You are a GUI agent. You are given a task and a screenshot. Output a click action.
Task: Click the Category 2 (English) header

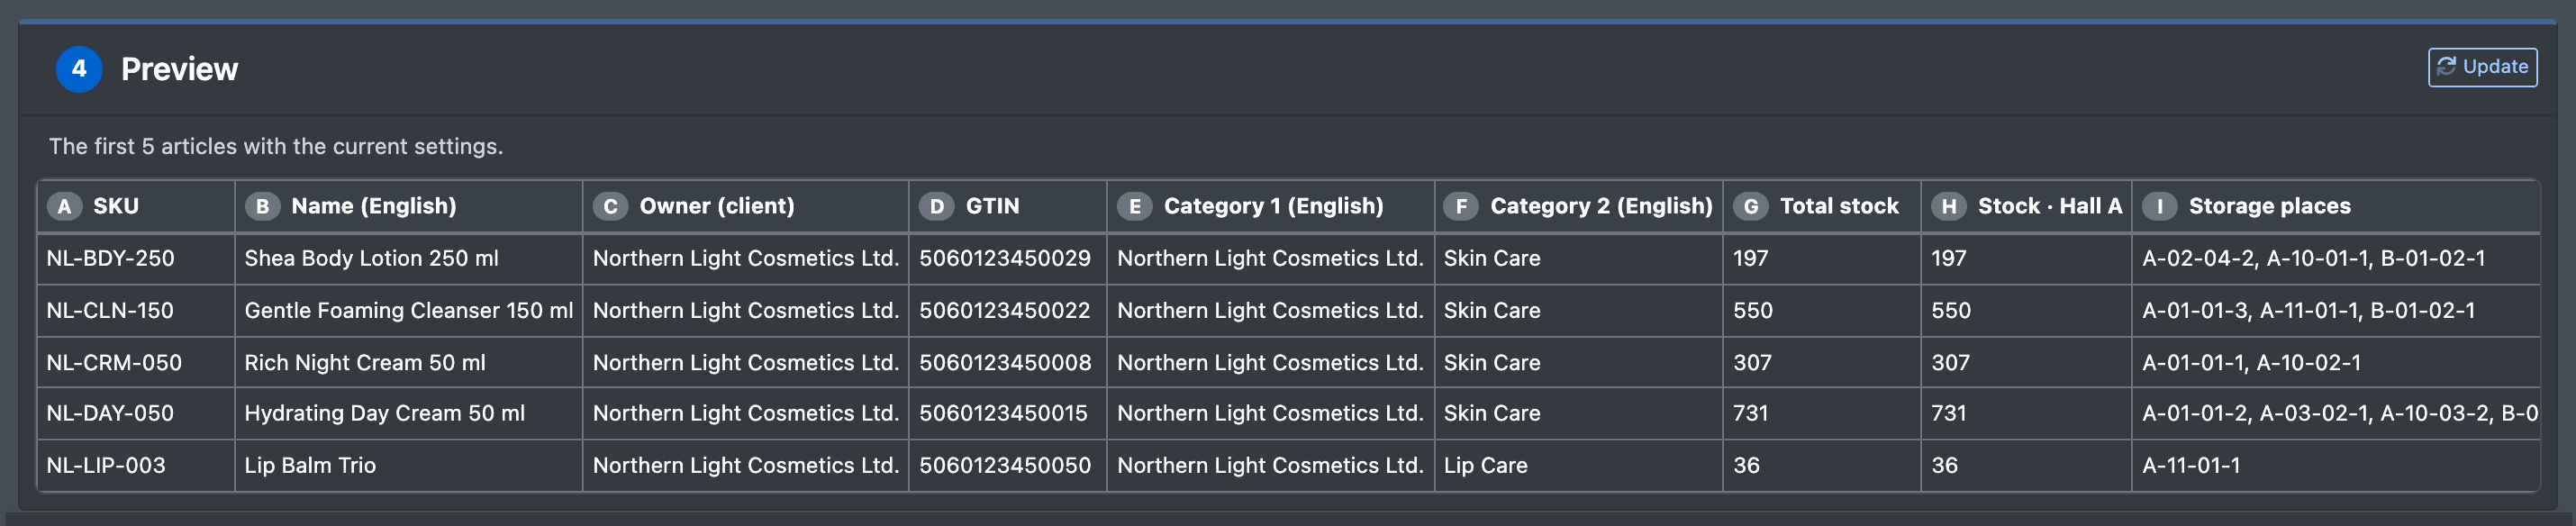(x=1579, y=206)
